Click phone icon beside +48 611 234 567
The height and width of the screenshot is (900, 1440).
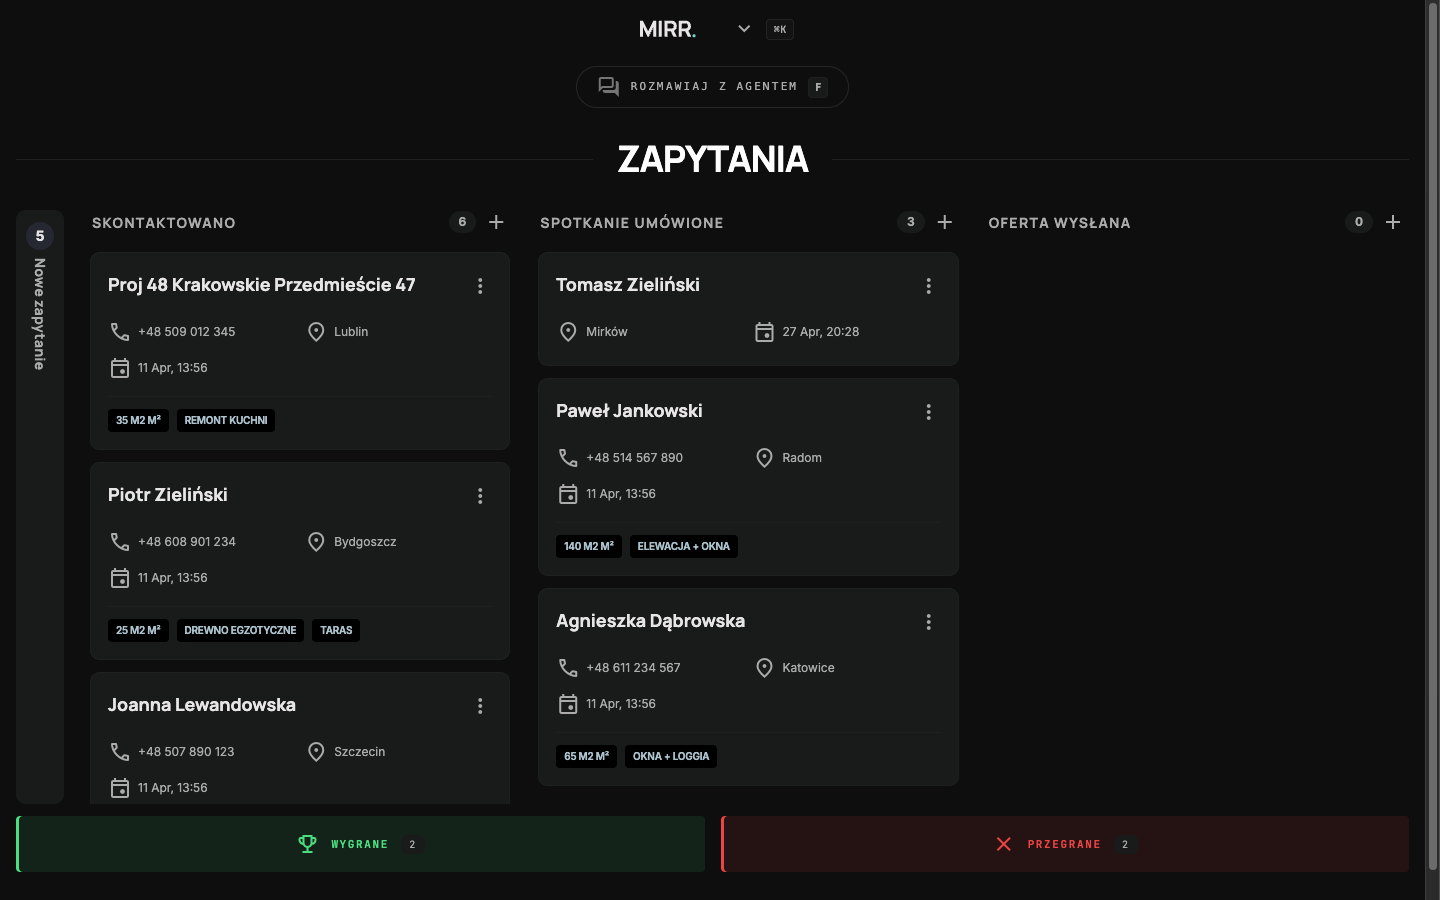click(568, 668)
